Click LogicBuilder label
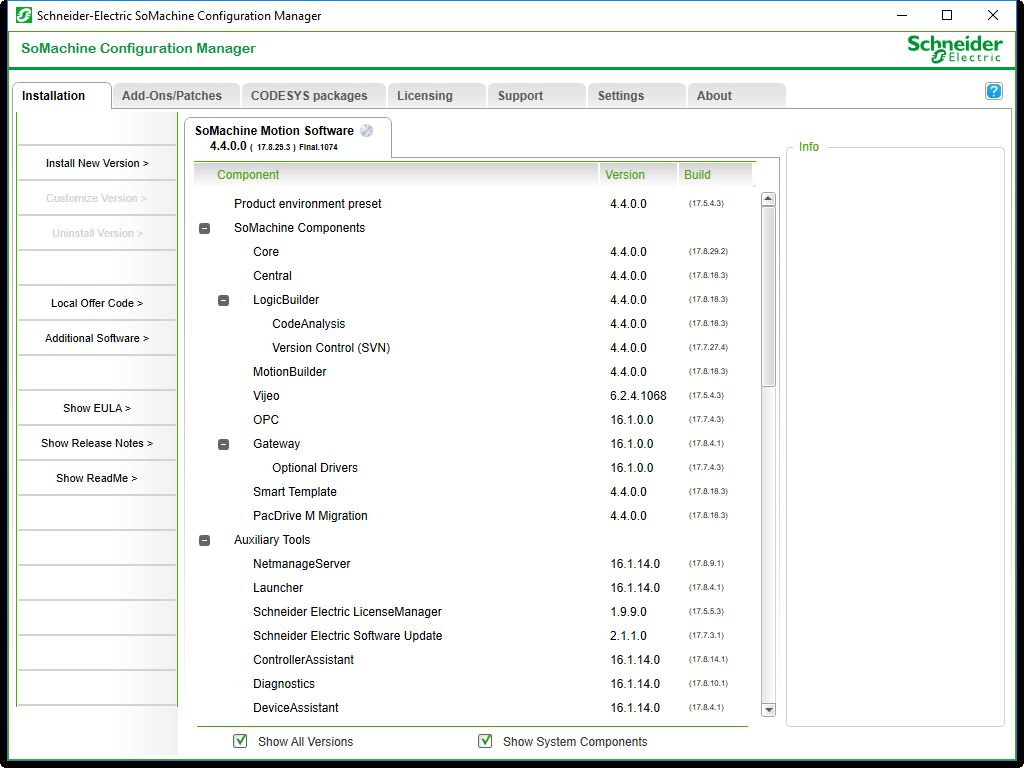Image resolution: width=1024 pixels, height=768 pixels. point(286,300)
